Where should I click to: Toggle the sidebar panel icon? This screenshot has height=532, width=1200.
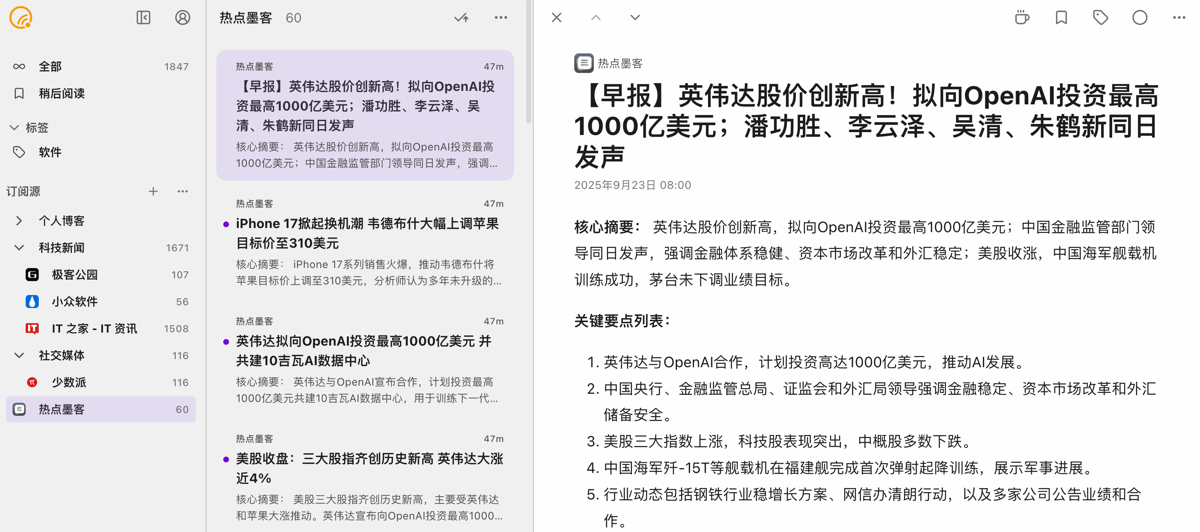coord(143,18)
